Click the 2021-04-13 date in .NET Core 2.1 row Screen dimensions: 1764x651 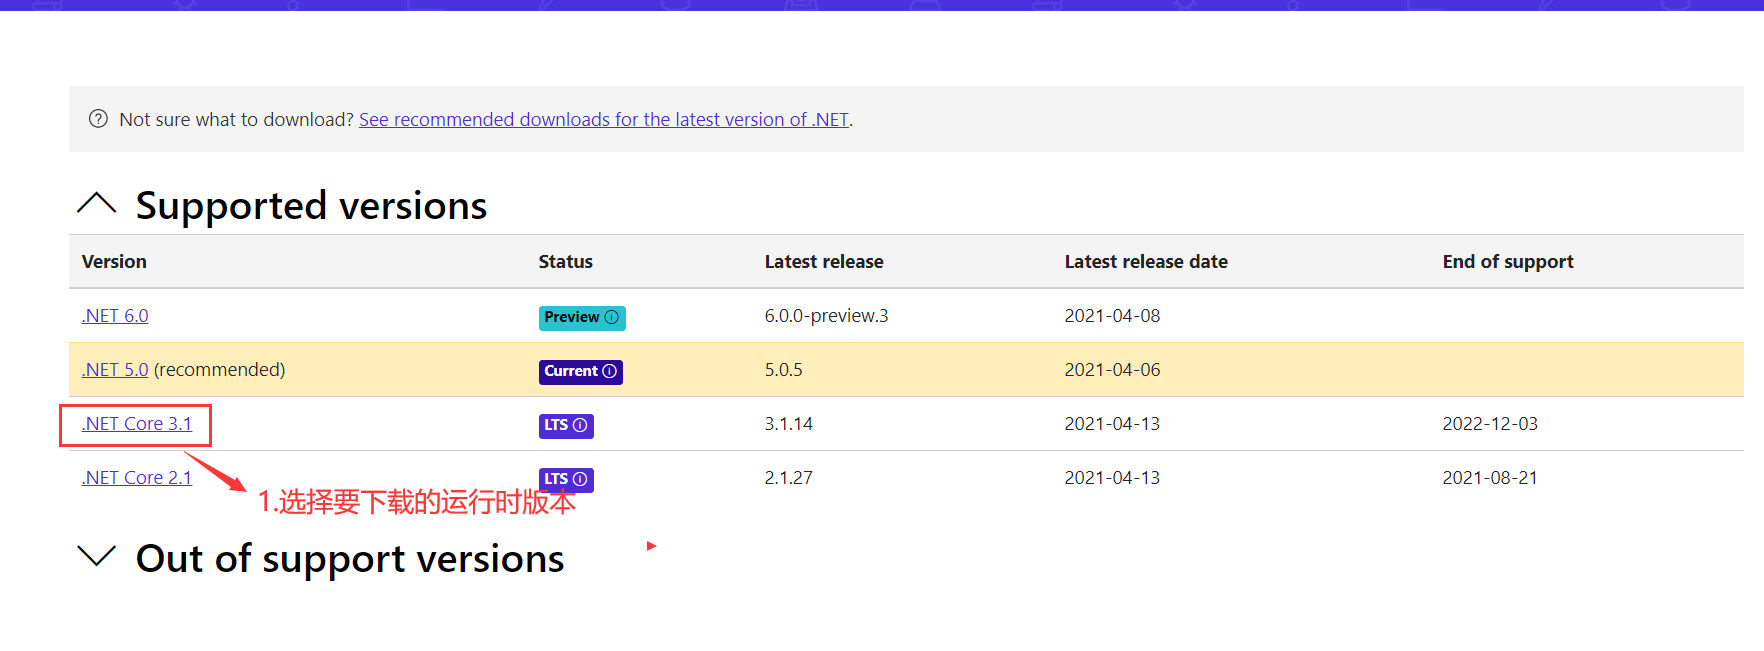point(1112,478)
